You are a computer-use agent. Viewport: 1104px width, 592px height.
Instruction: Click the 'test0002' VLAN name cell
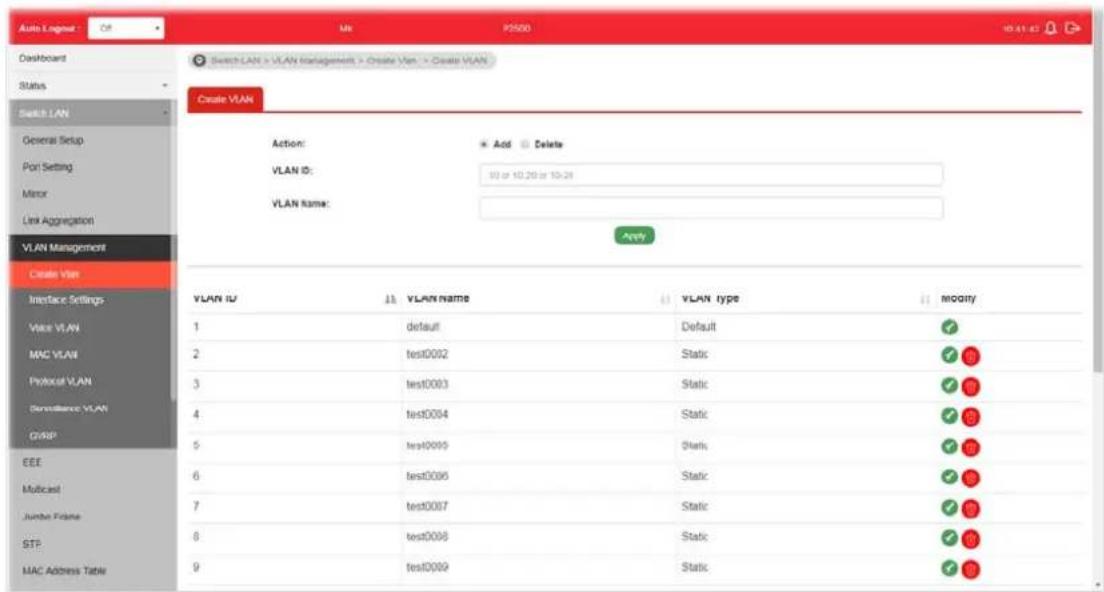click(427, 355)
